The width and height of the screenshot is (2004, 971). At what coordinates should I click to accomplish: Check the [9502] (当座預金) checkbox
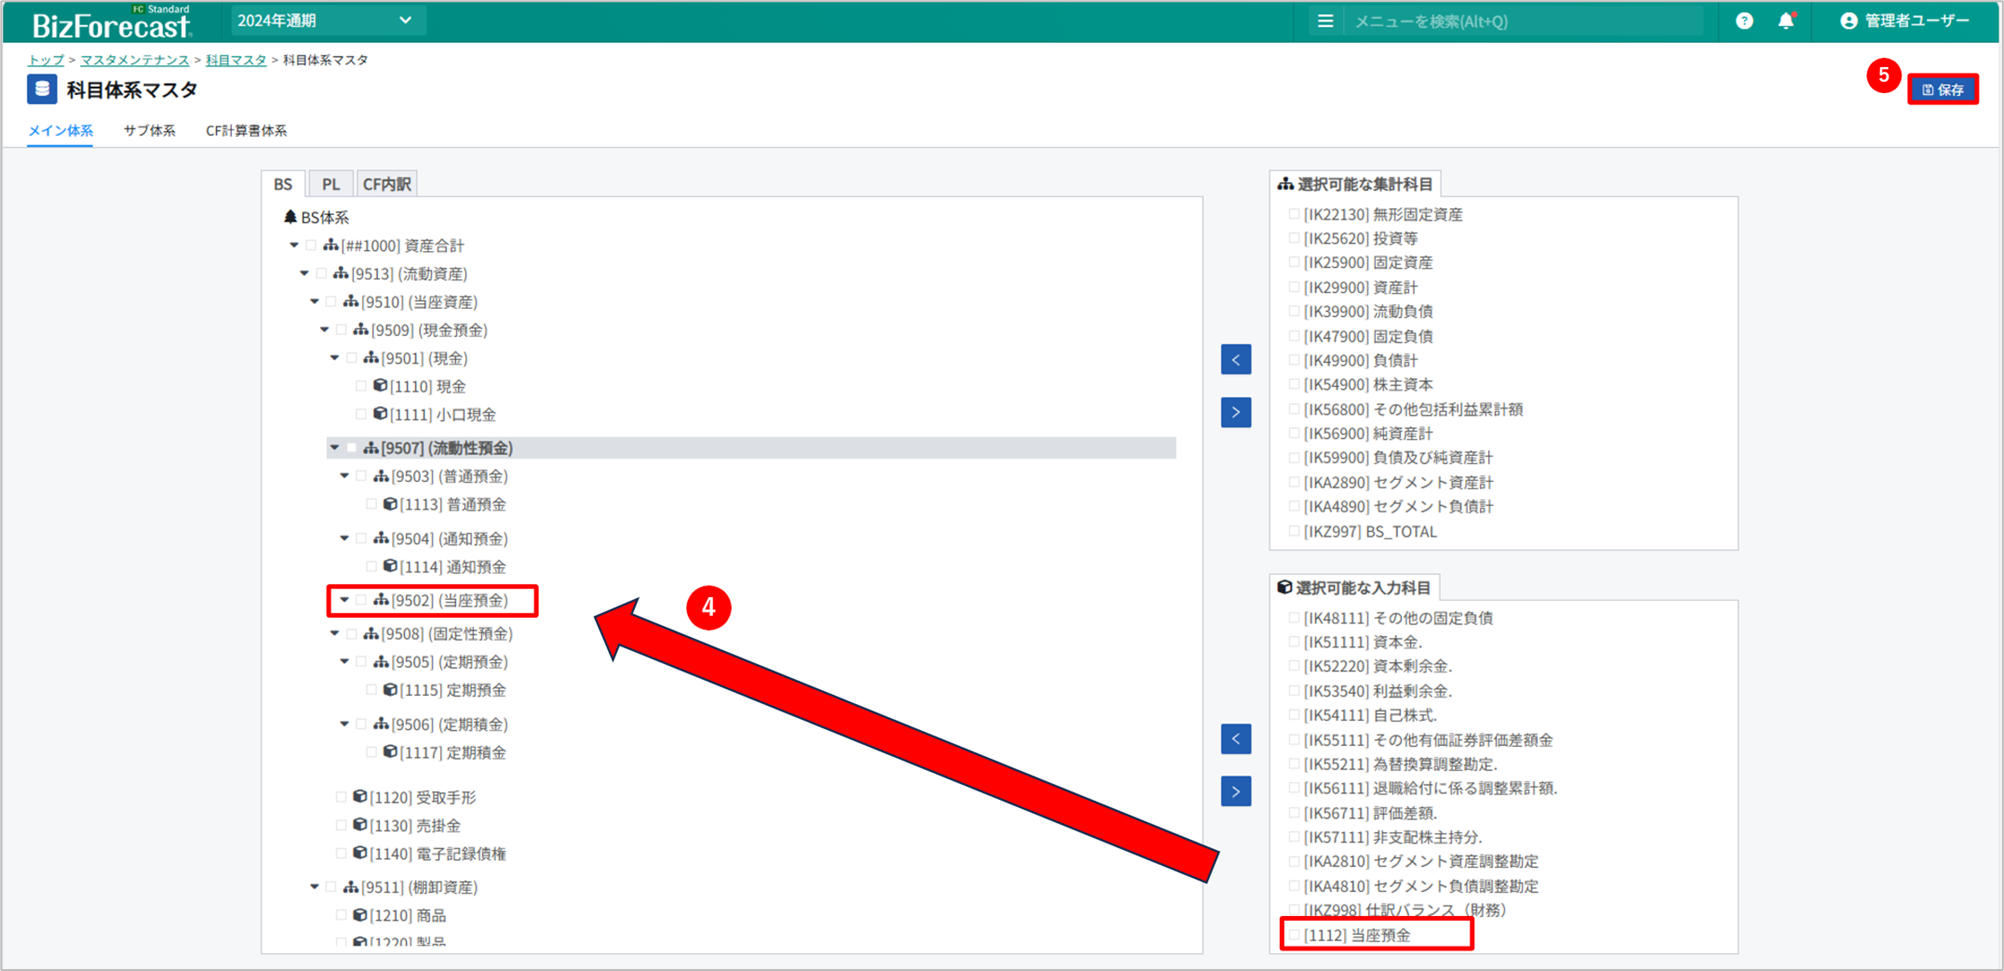click(362, 600)
